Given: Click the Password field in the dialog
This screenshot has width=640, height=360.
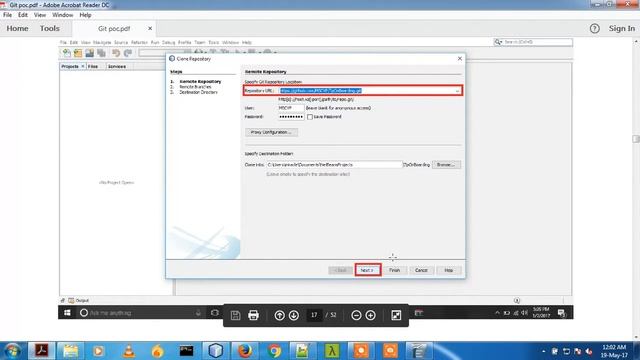Looking at the screenshot, I should click(291, 117).
